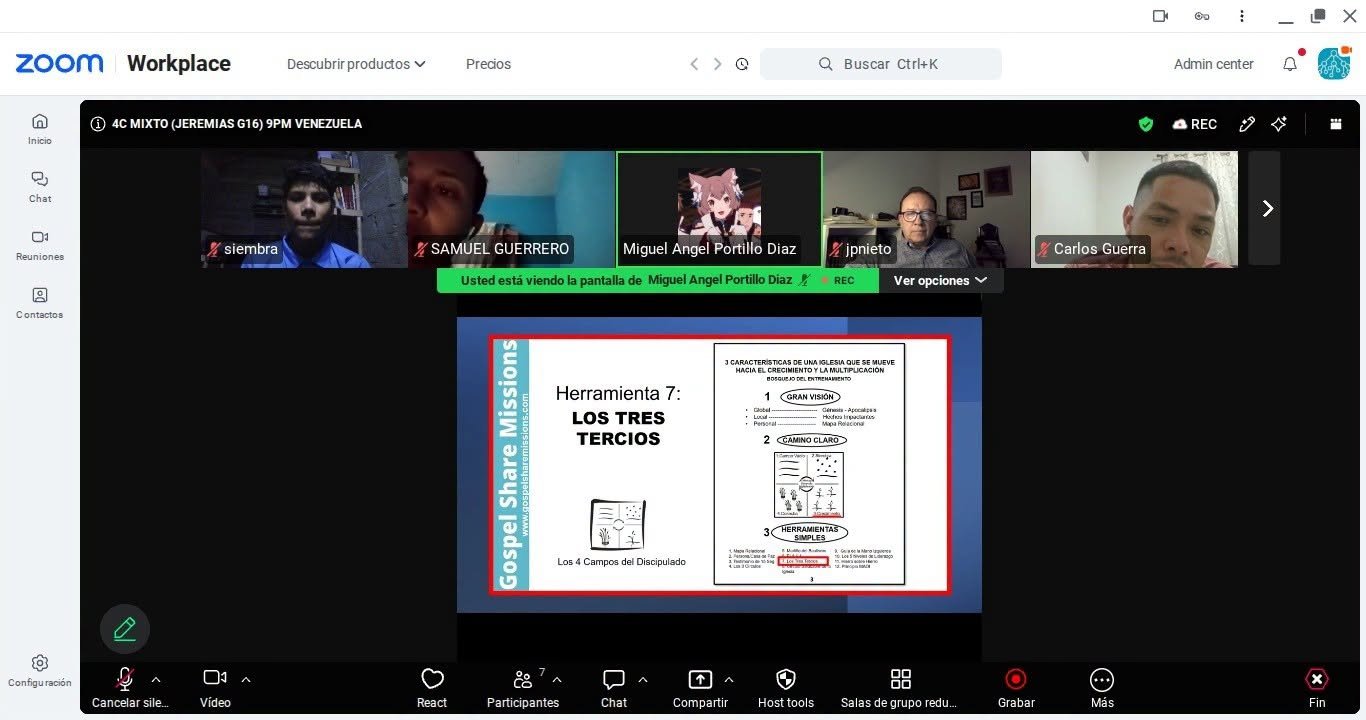
Task: Click the green annotation pencil button
Action: point(125,629)
